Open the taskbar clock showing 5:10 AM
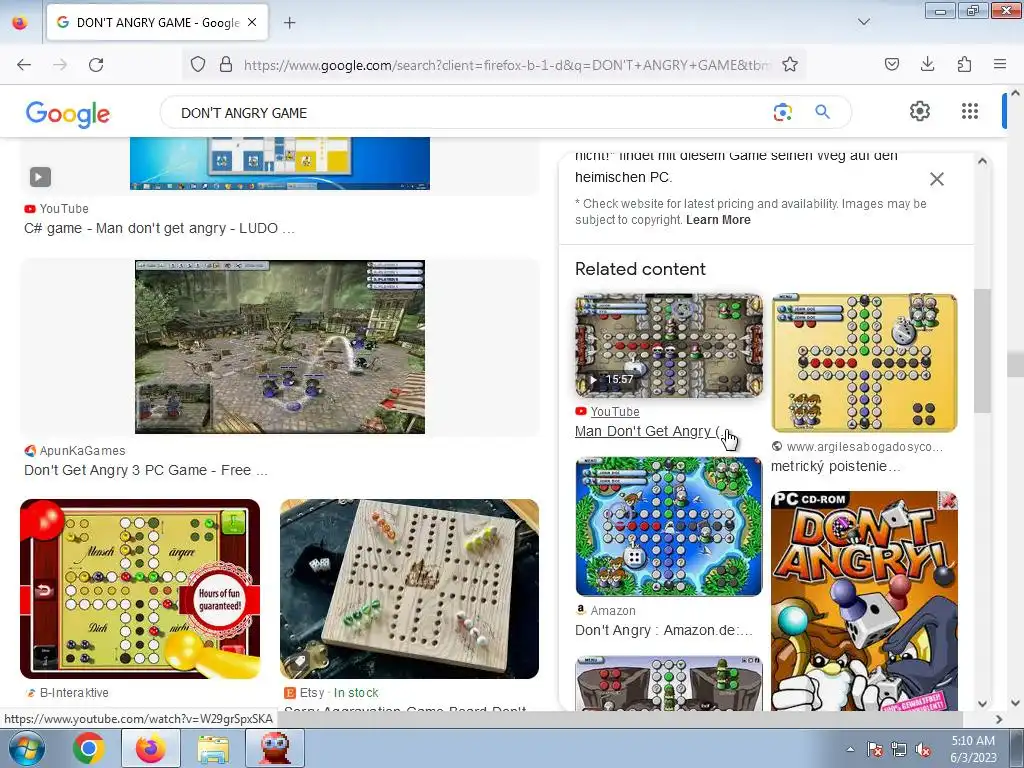Viewport: 1024px width, 768px height. (973, 749)
